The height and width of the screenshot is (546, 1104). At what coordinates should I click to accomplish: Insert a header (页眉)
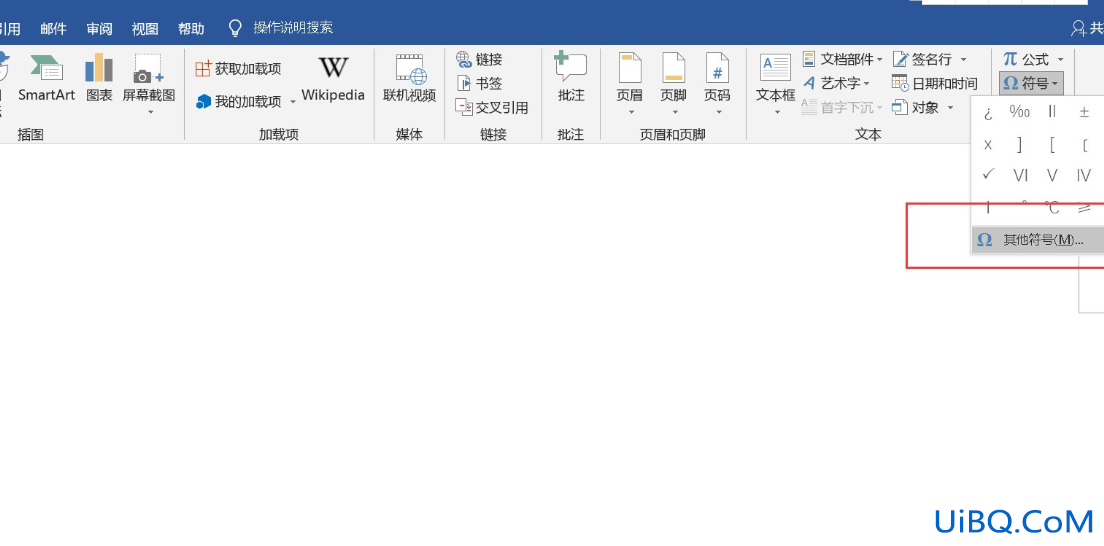click(x=629, y=79)
